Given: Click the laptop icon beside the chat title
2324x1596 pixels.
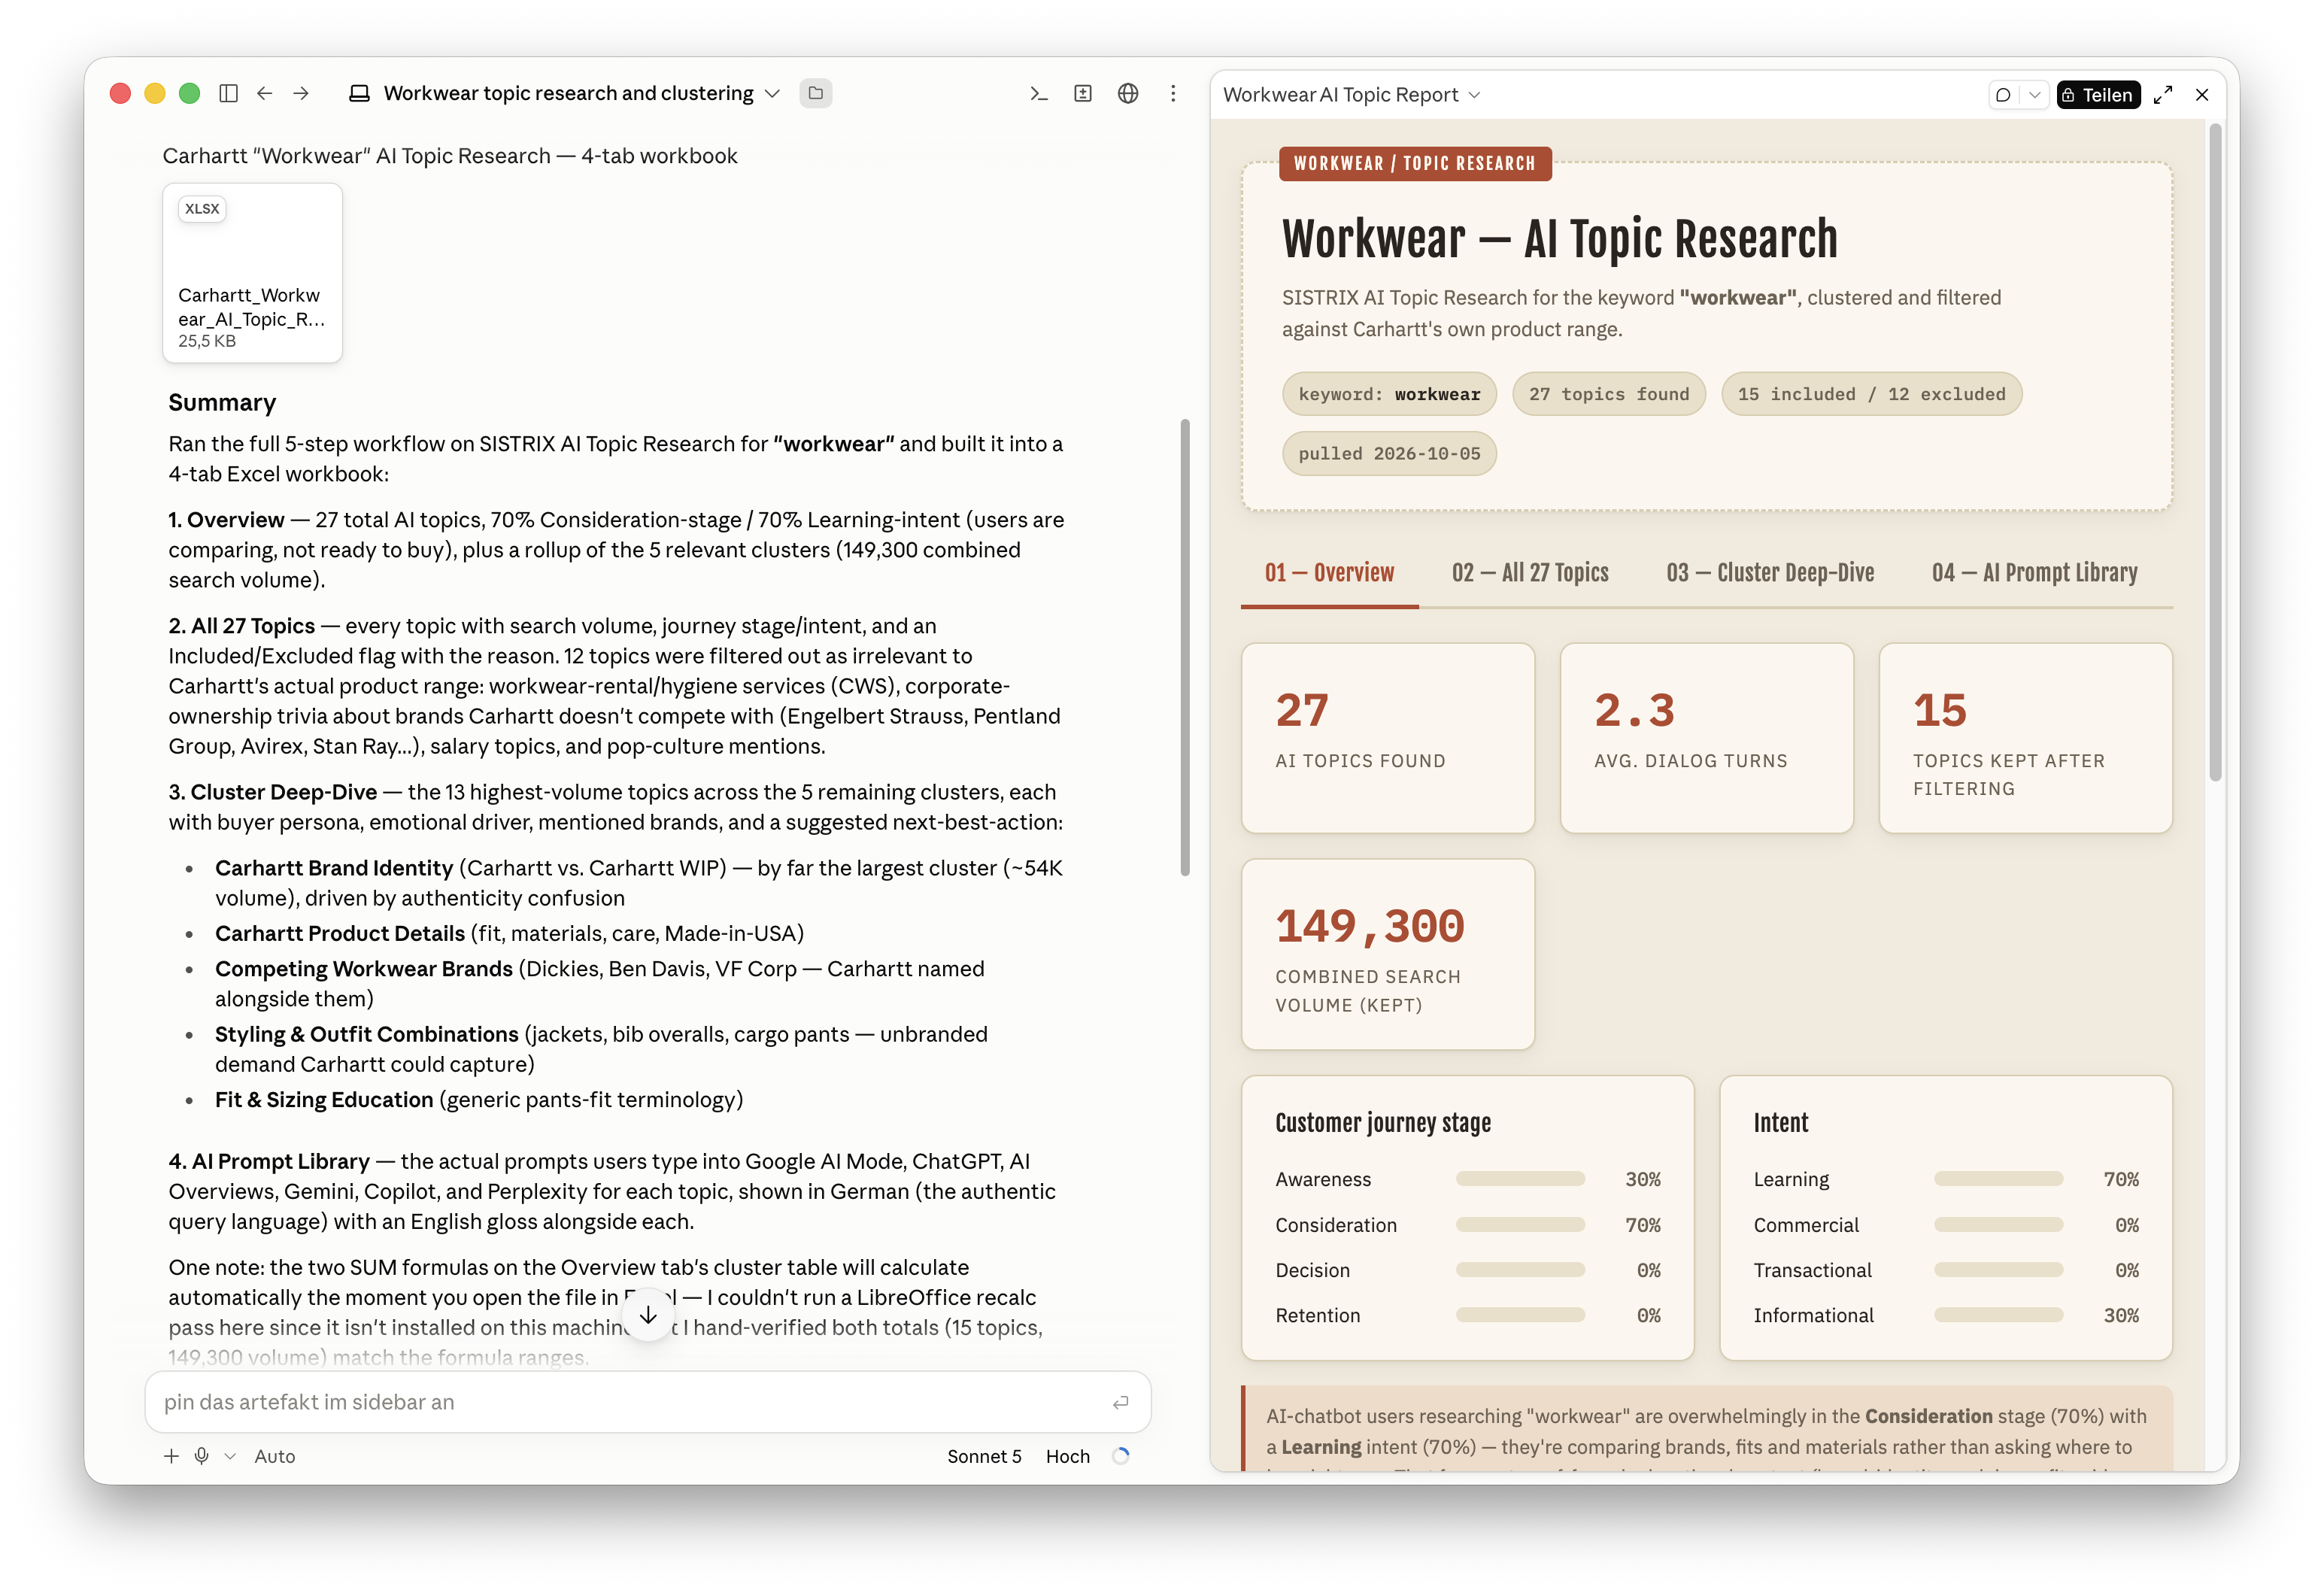Looking at the screenshot, I should (359, 93).
